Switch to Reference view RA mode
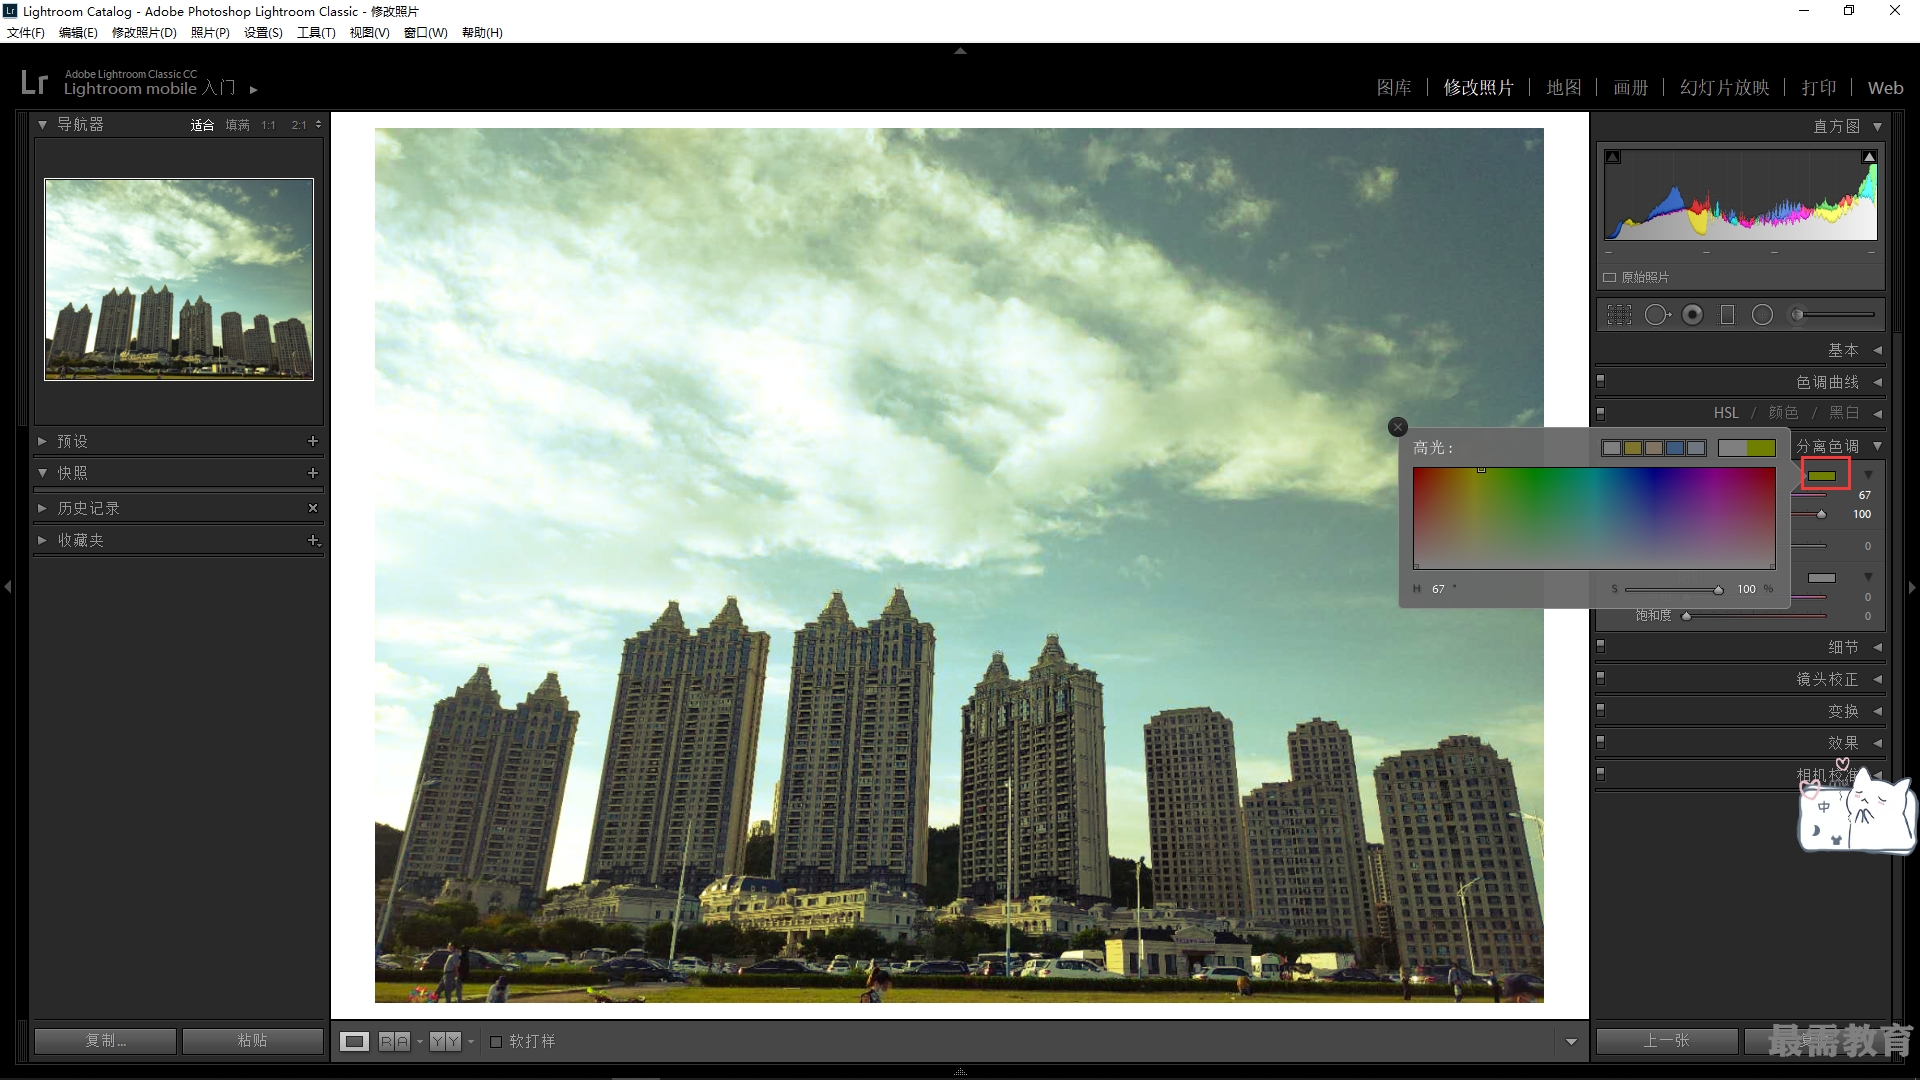1920x1080 pixels. click(394, 1042)
